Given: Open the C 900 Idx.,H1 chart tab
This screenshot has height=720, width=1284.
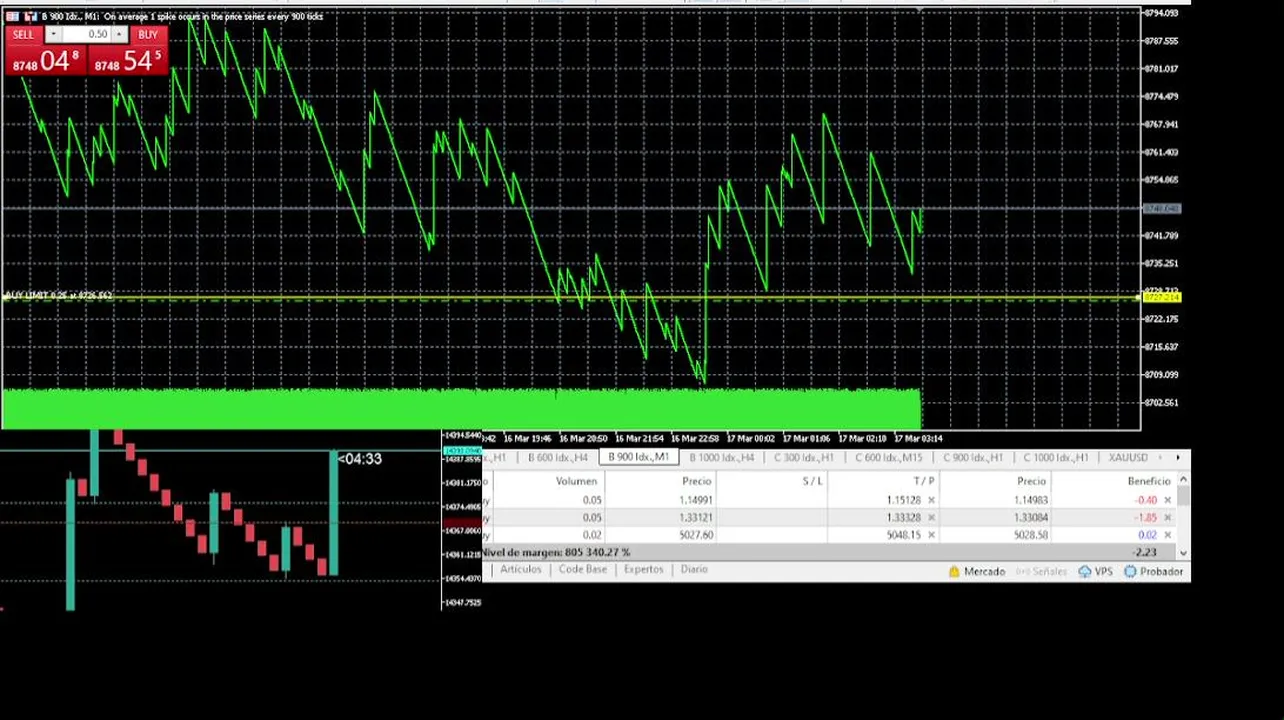Looking at the screenshot, I should [x=972, y=458].
